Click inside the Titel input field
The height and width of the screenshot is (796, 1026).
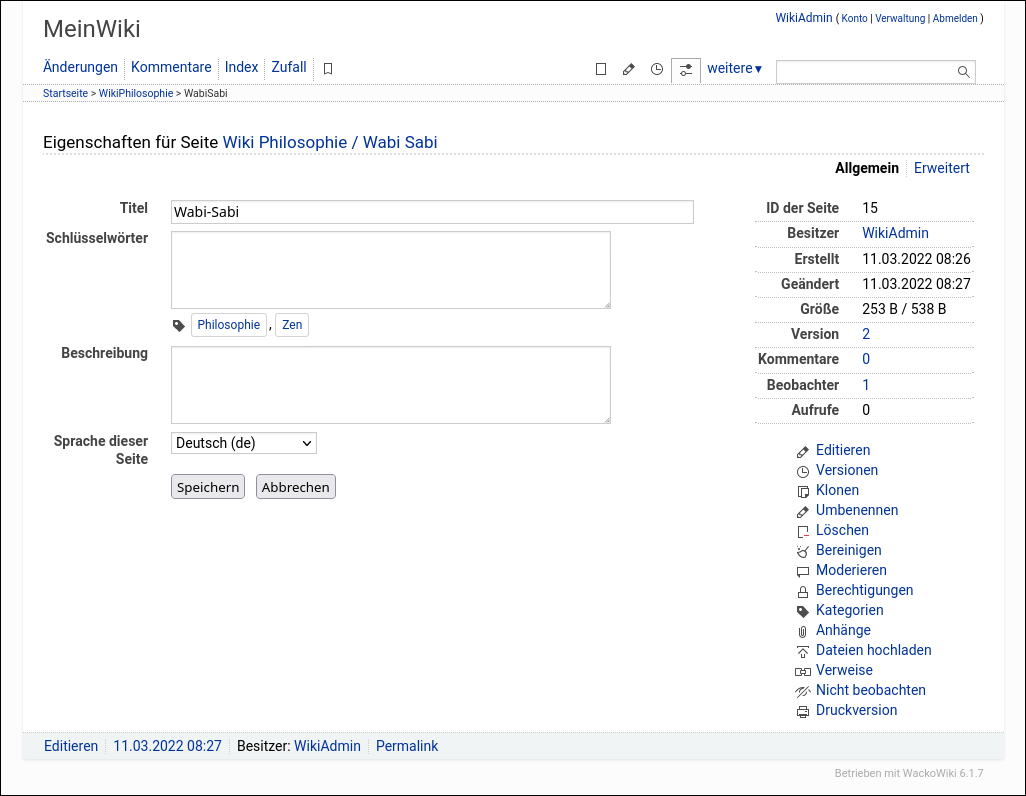[x=432, y=212]
